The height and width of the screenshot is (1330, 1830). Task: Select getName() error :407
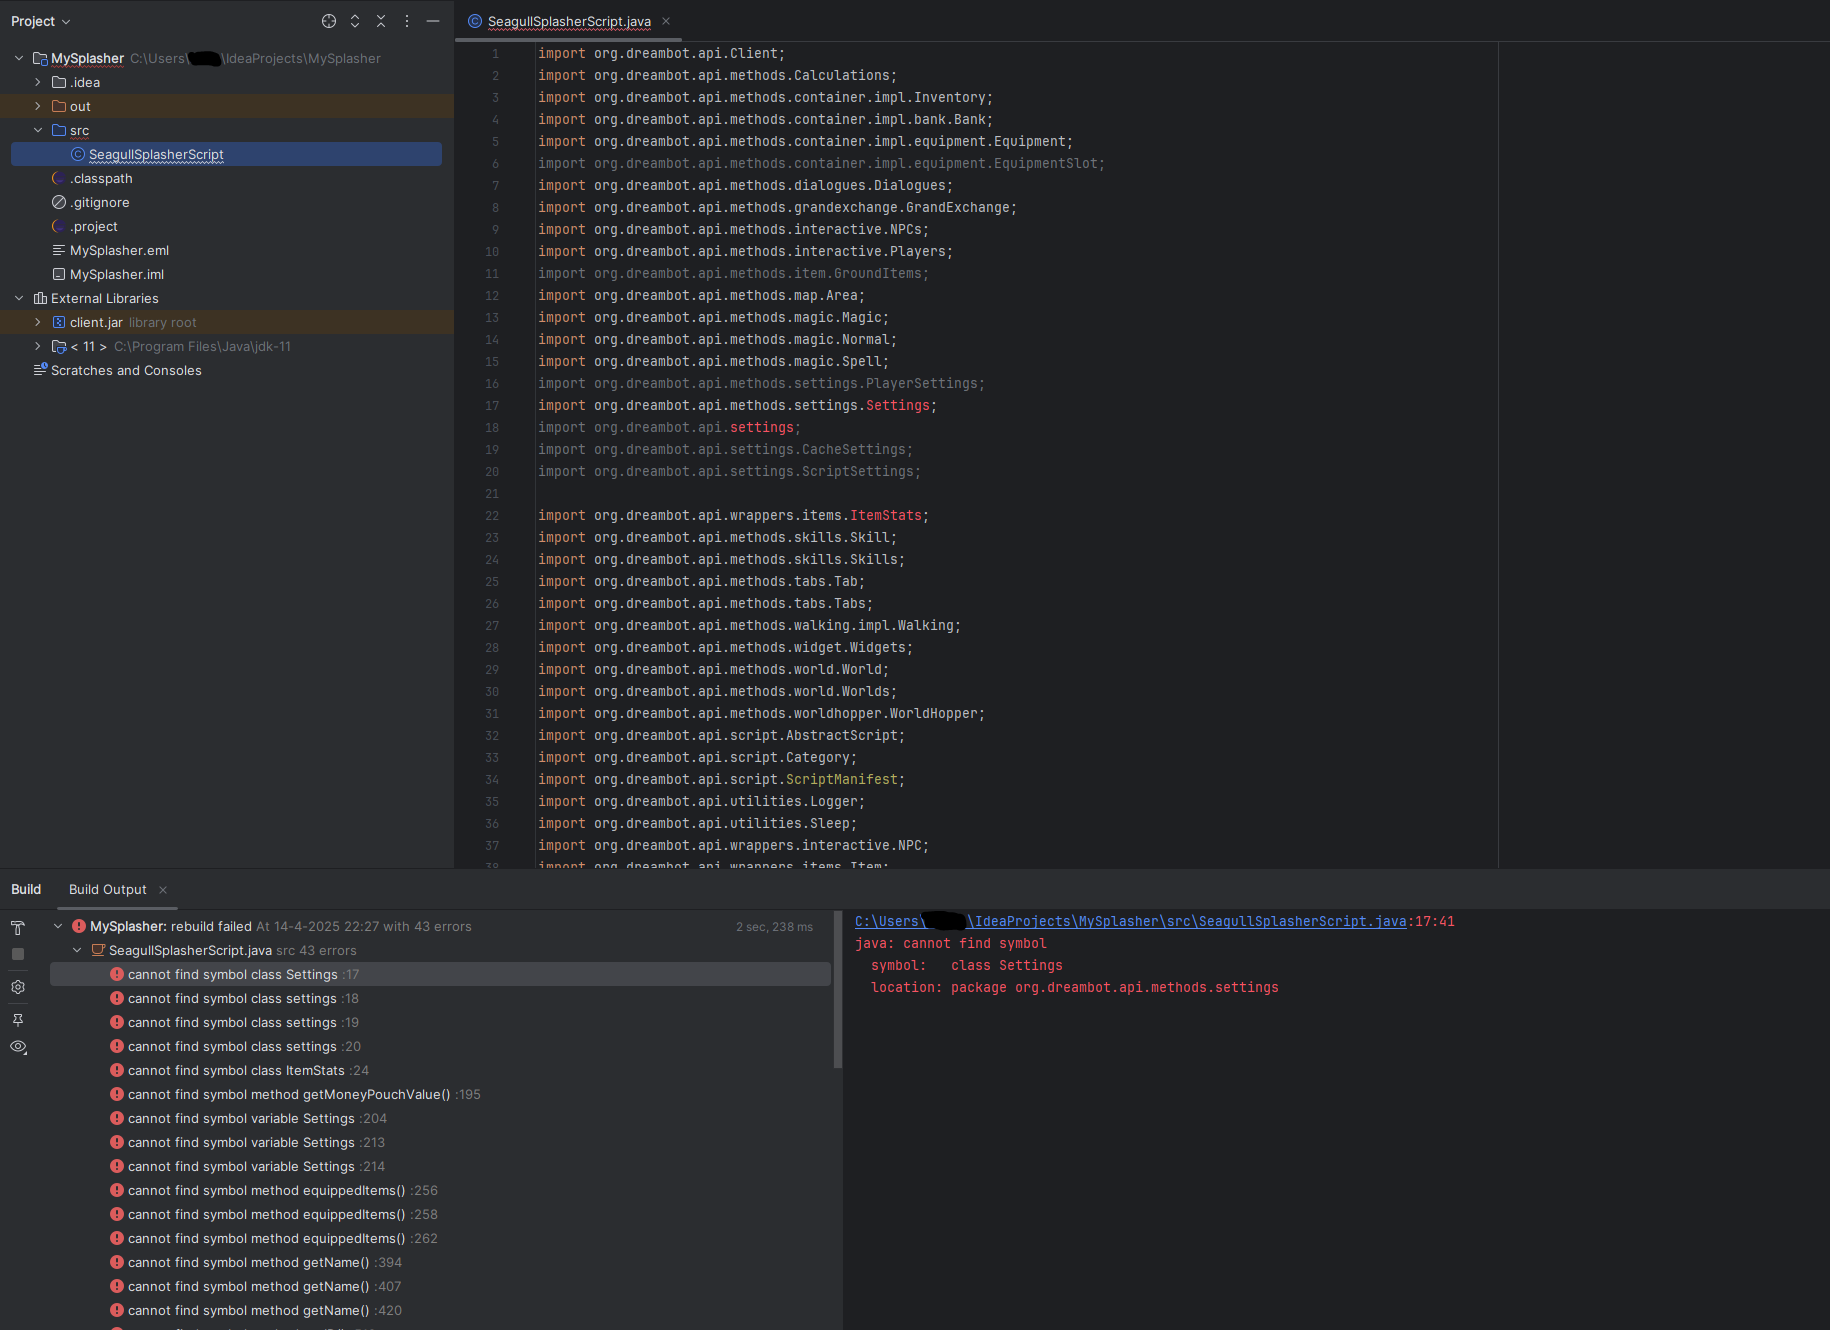(256, 1286)
